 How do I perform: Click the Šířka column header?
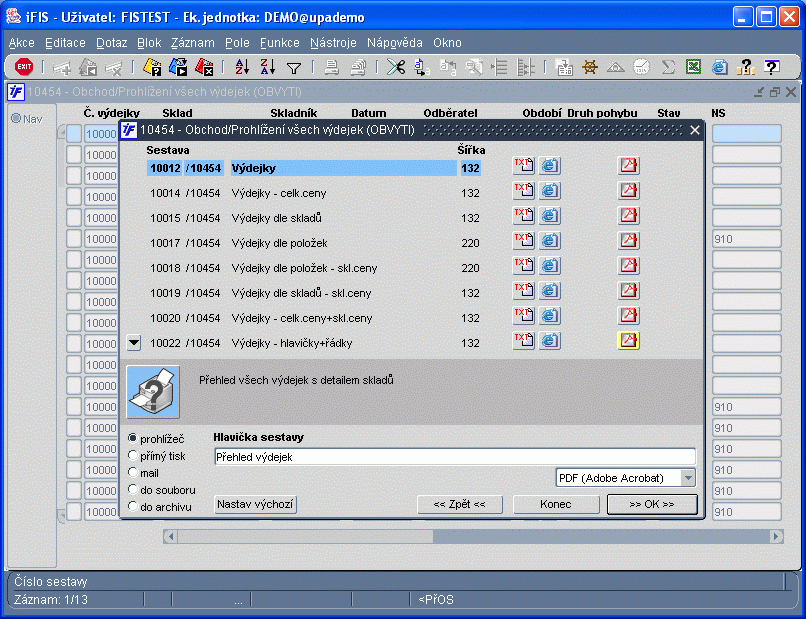click(471, 150)
